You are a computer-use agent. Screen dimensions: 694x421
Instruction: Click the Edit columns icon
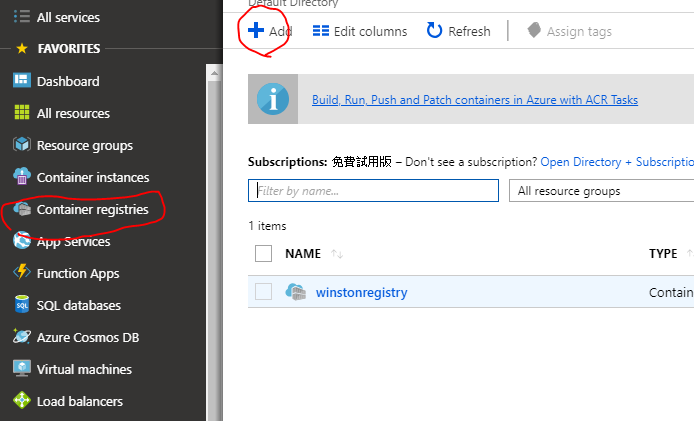(x=321, y=31)
